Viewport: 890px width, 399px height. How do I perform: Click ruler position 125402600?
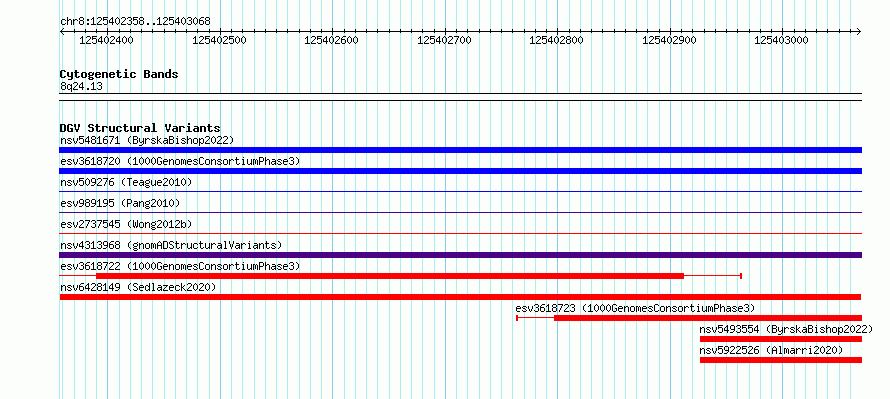click(331, 40)
